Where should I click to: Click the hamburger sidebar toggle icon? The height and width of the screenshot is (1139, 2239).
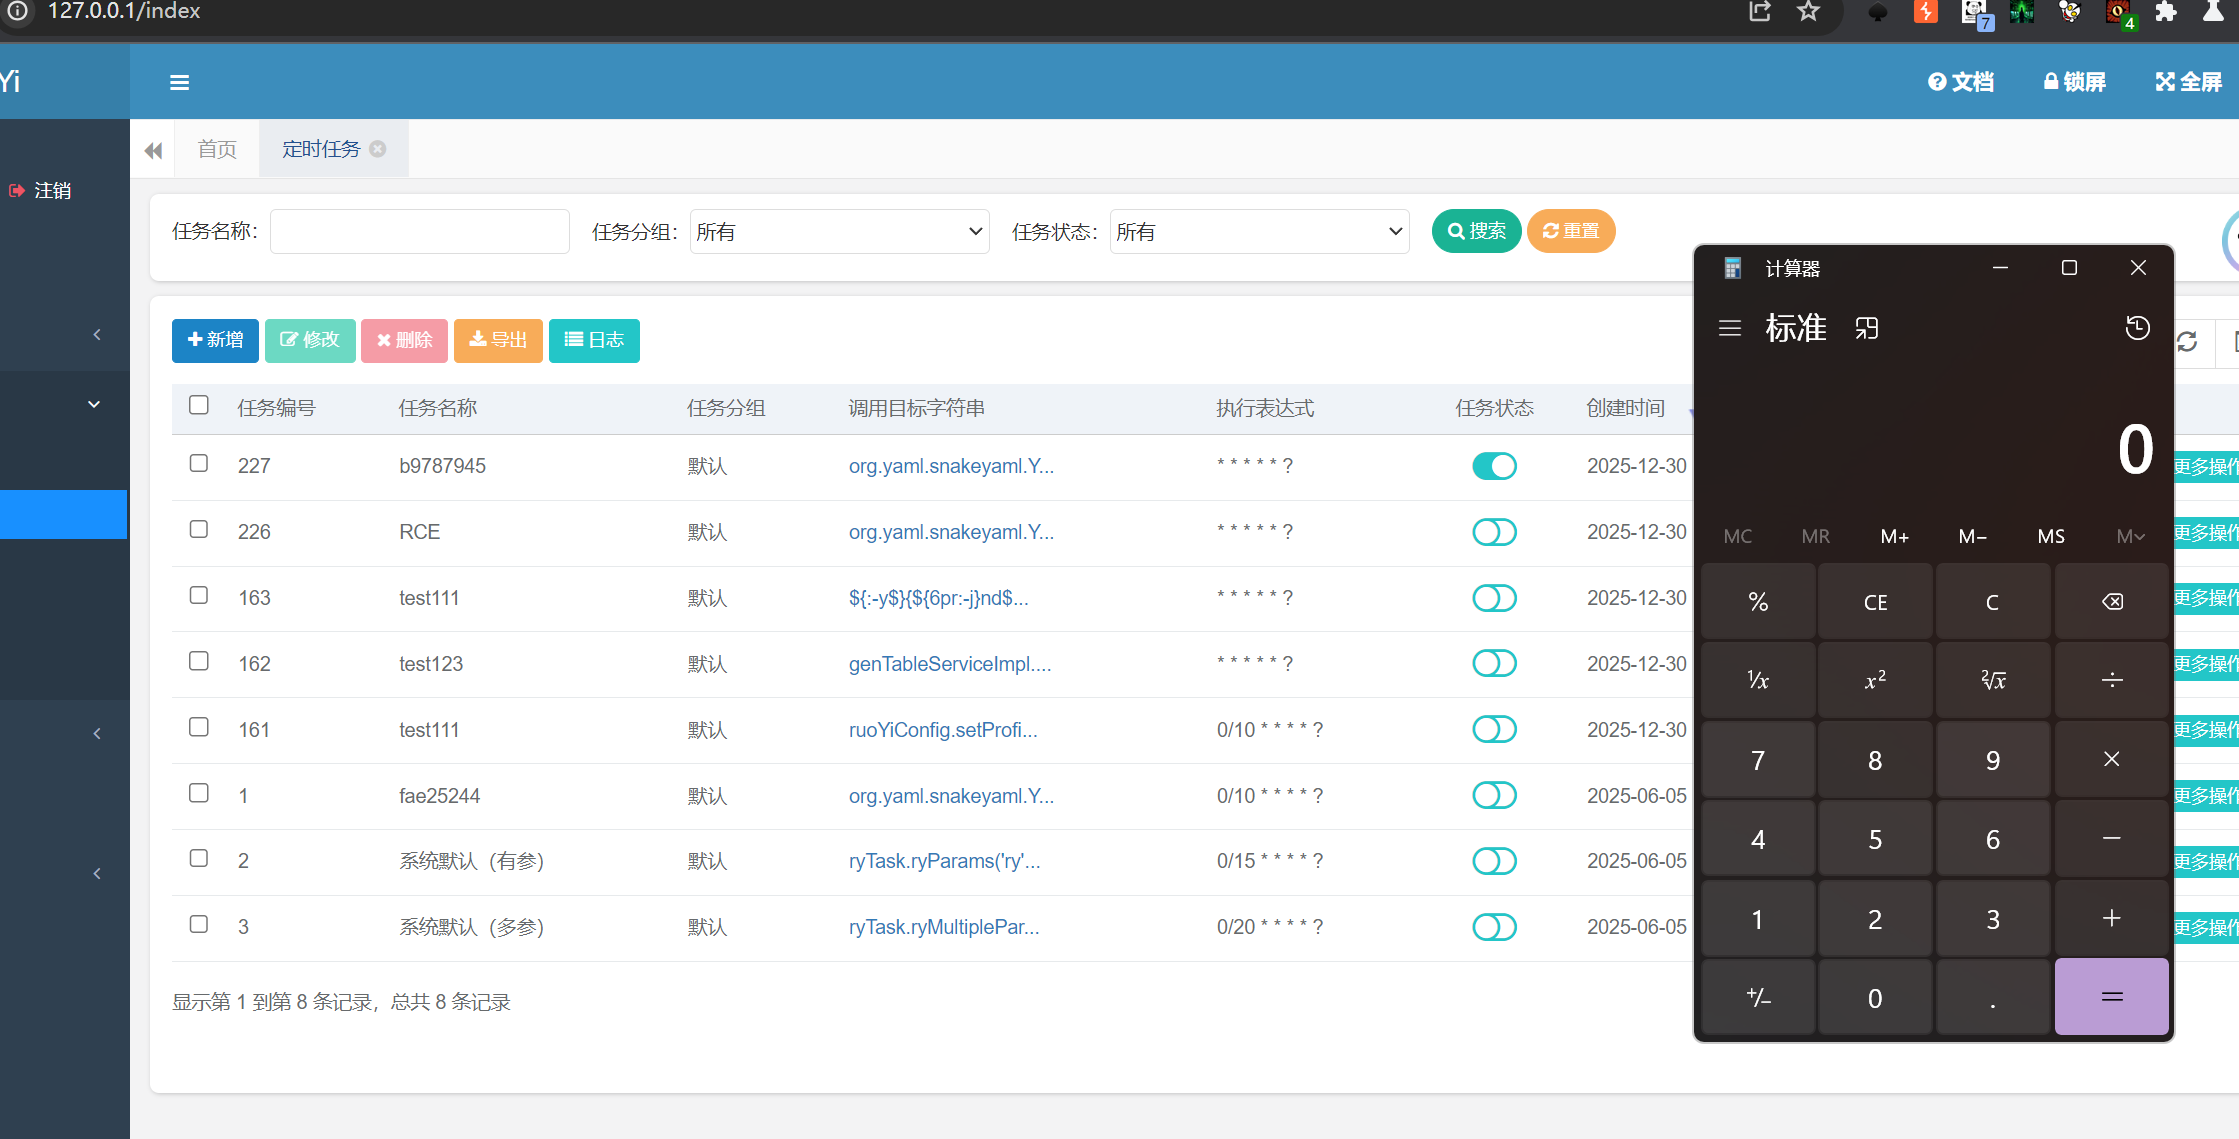tap(179, 83)
